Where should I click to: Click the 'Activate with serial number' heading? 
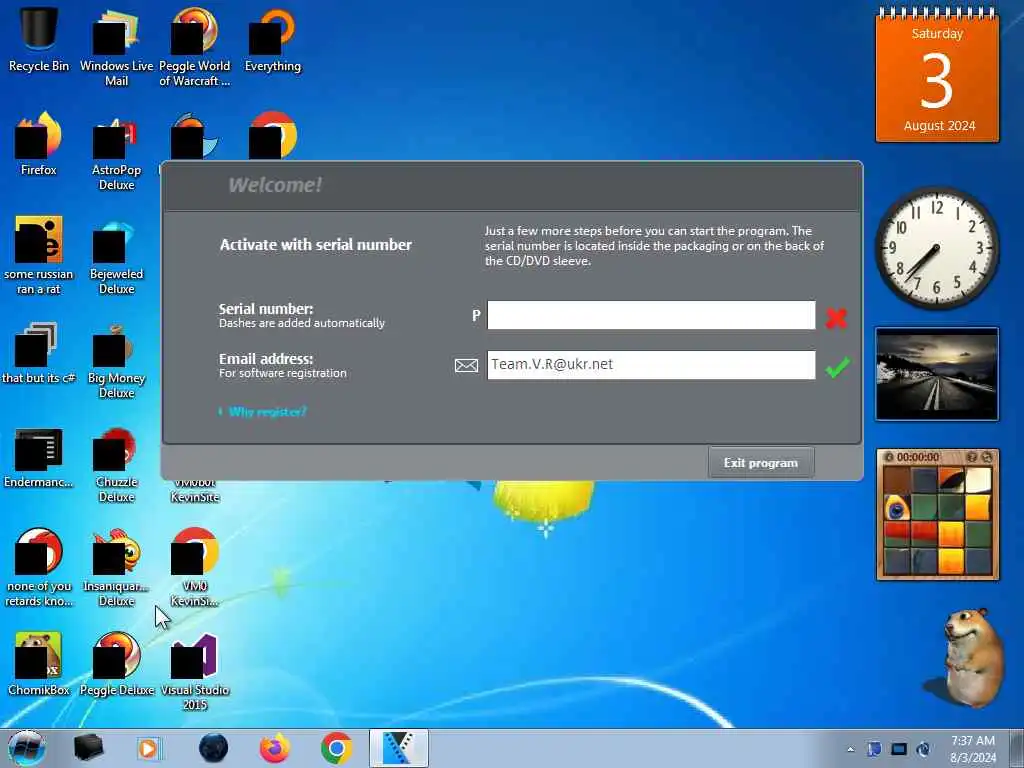pos(315,245)
